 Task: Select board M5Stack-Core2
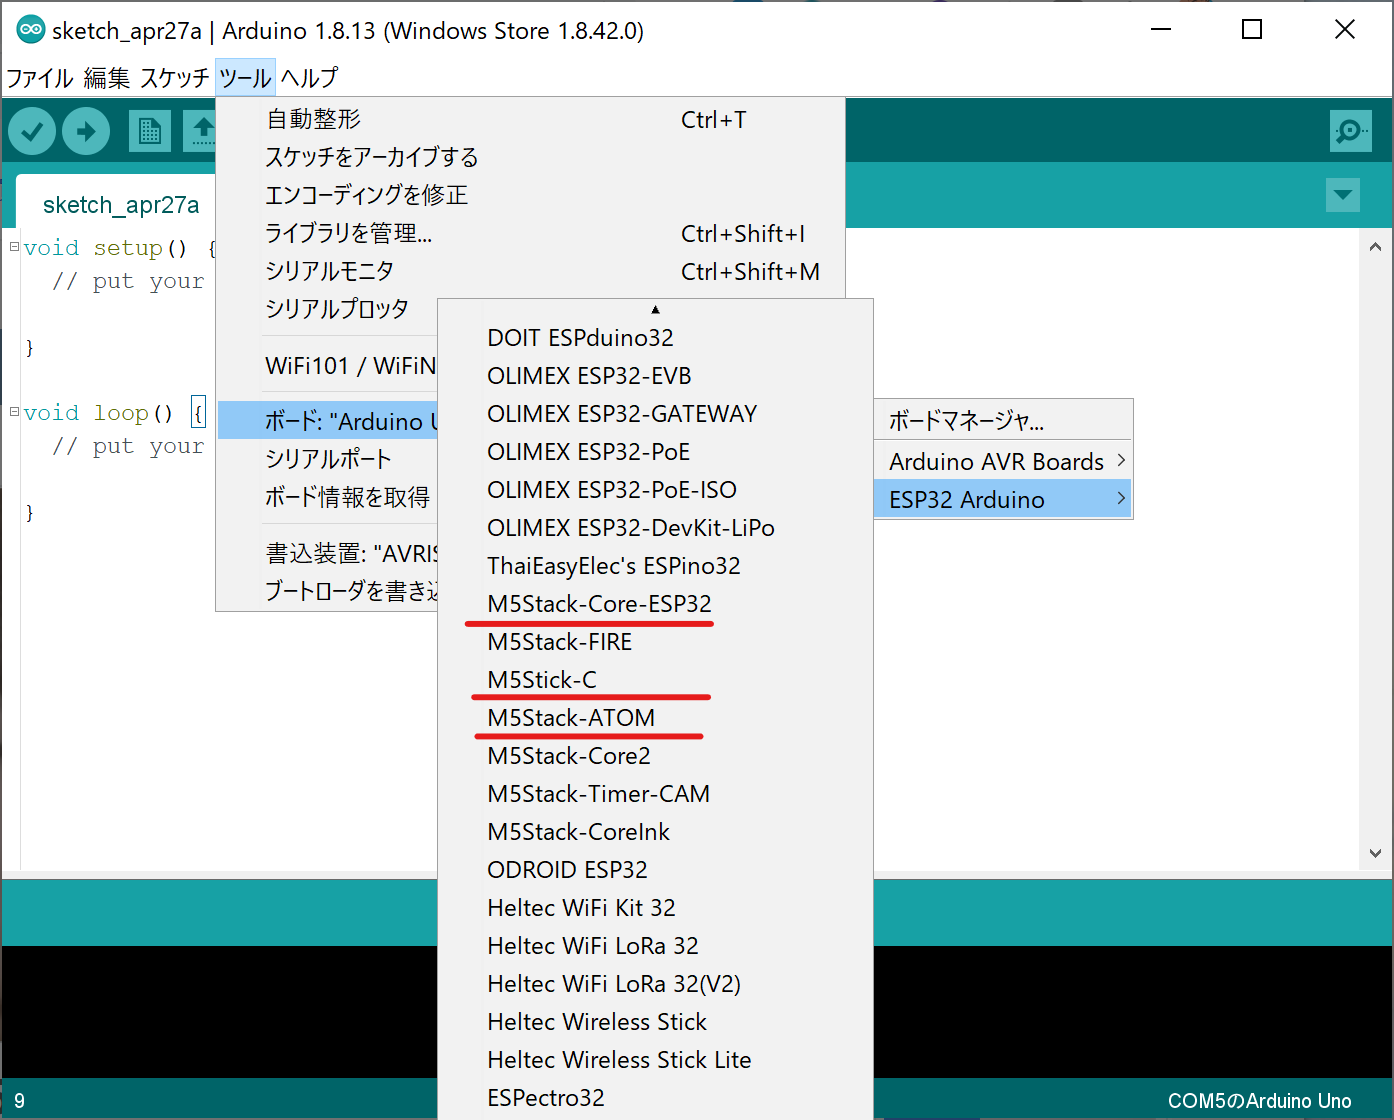tap(655, 756)
